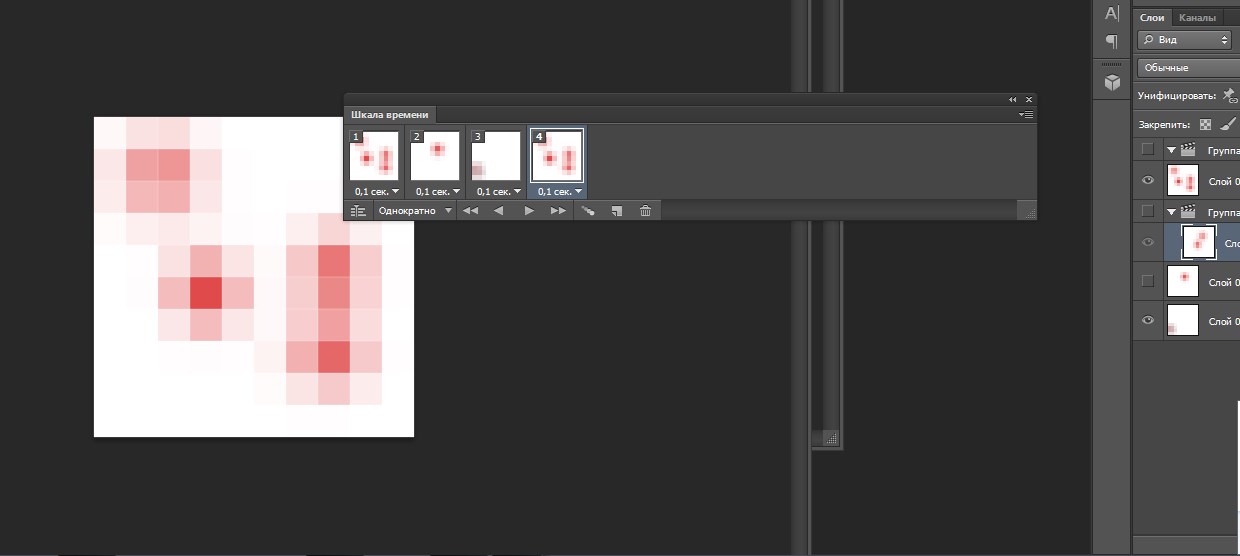Hide the first layer with eye icon

(1147, 180)
